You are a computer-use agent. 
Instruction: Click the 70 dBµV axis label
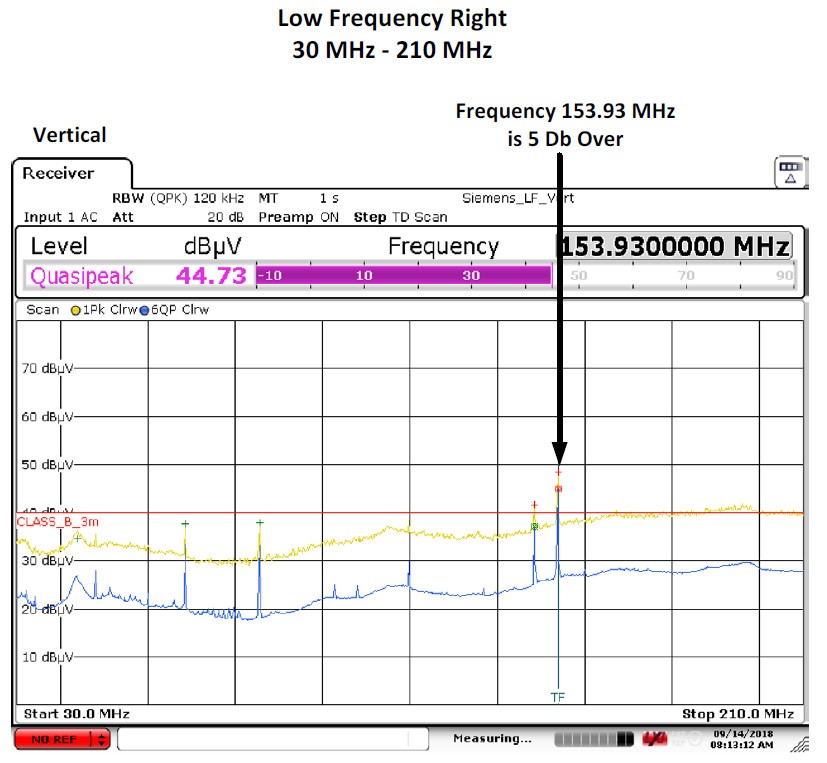pos(47,368)
